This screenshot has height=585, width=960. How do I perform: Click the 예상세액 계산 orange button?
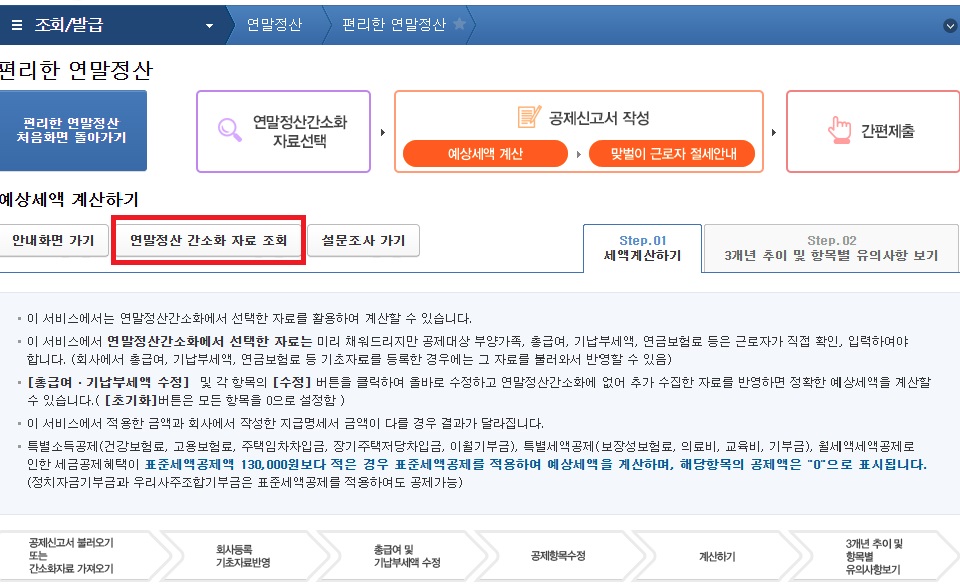coord(485,153)
